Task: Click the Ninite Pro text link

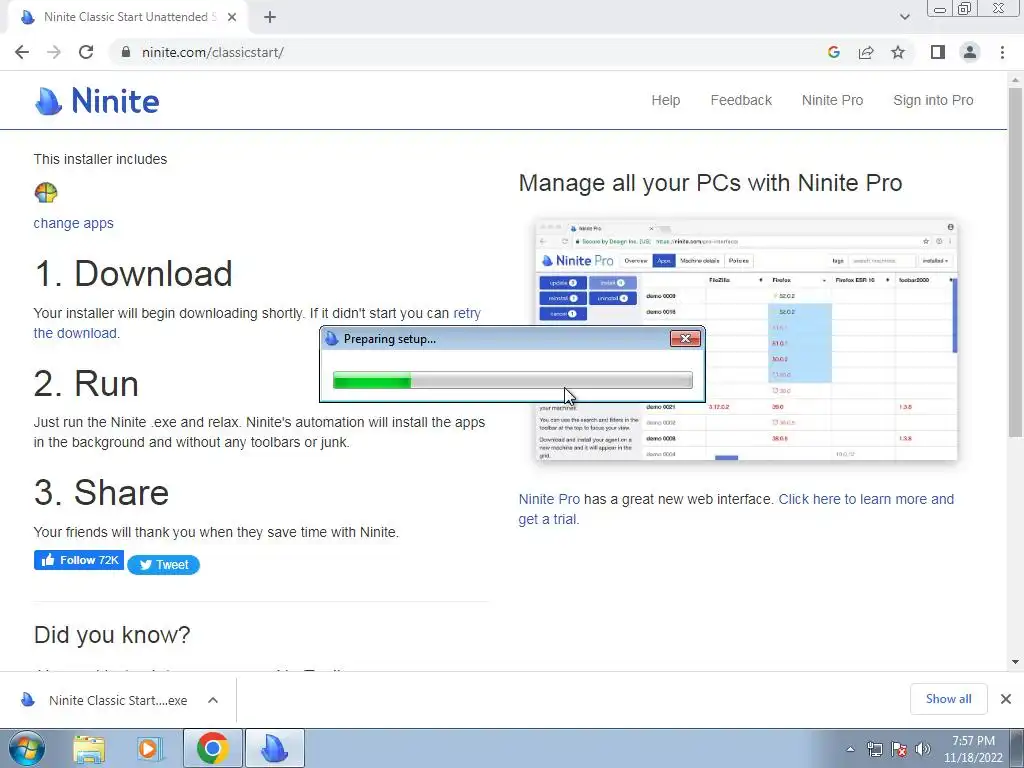Action: (549, 499)
